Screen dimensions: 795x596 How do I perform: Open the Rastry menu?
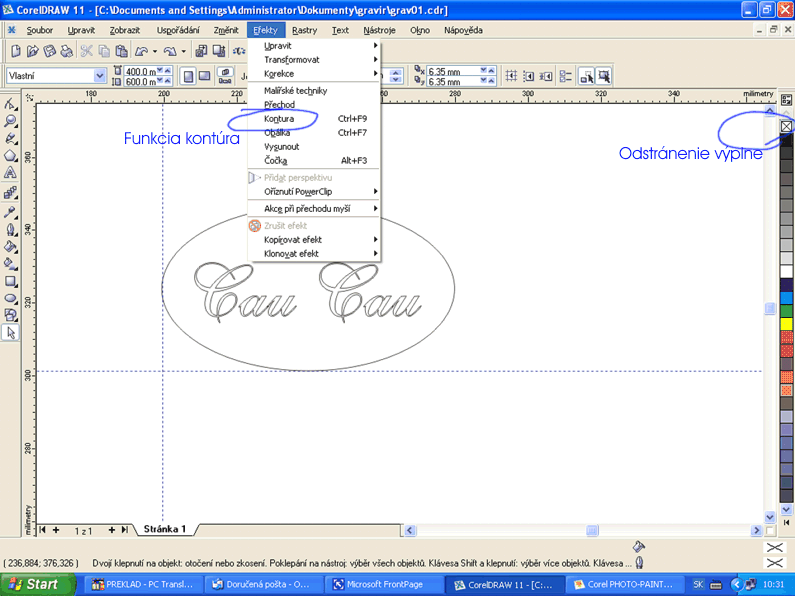(304, 30)
